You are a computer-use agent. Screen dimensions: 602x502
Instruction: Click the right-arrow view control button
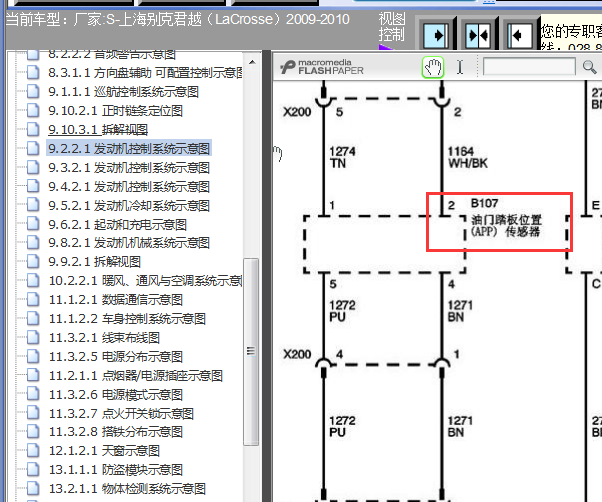pos(436,35)
